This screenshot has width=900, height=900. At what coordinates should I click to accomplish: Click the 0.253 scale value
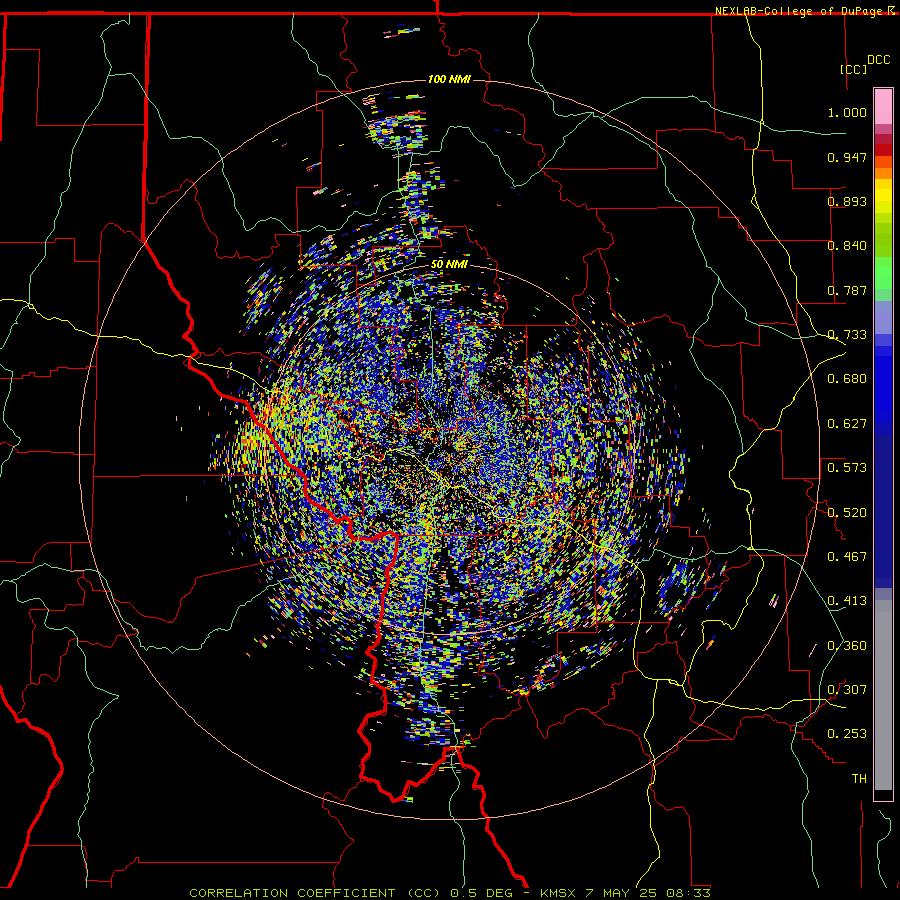coord(847,734)
